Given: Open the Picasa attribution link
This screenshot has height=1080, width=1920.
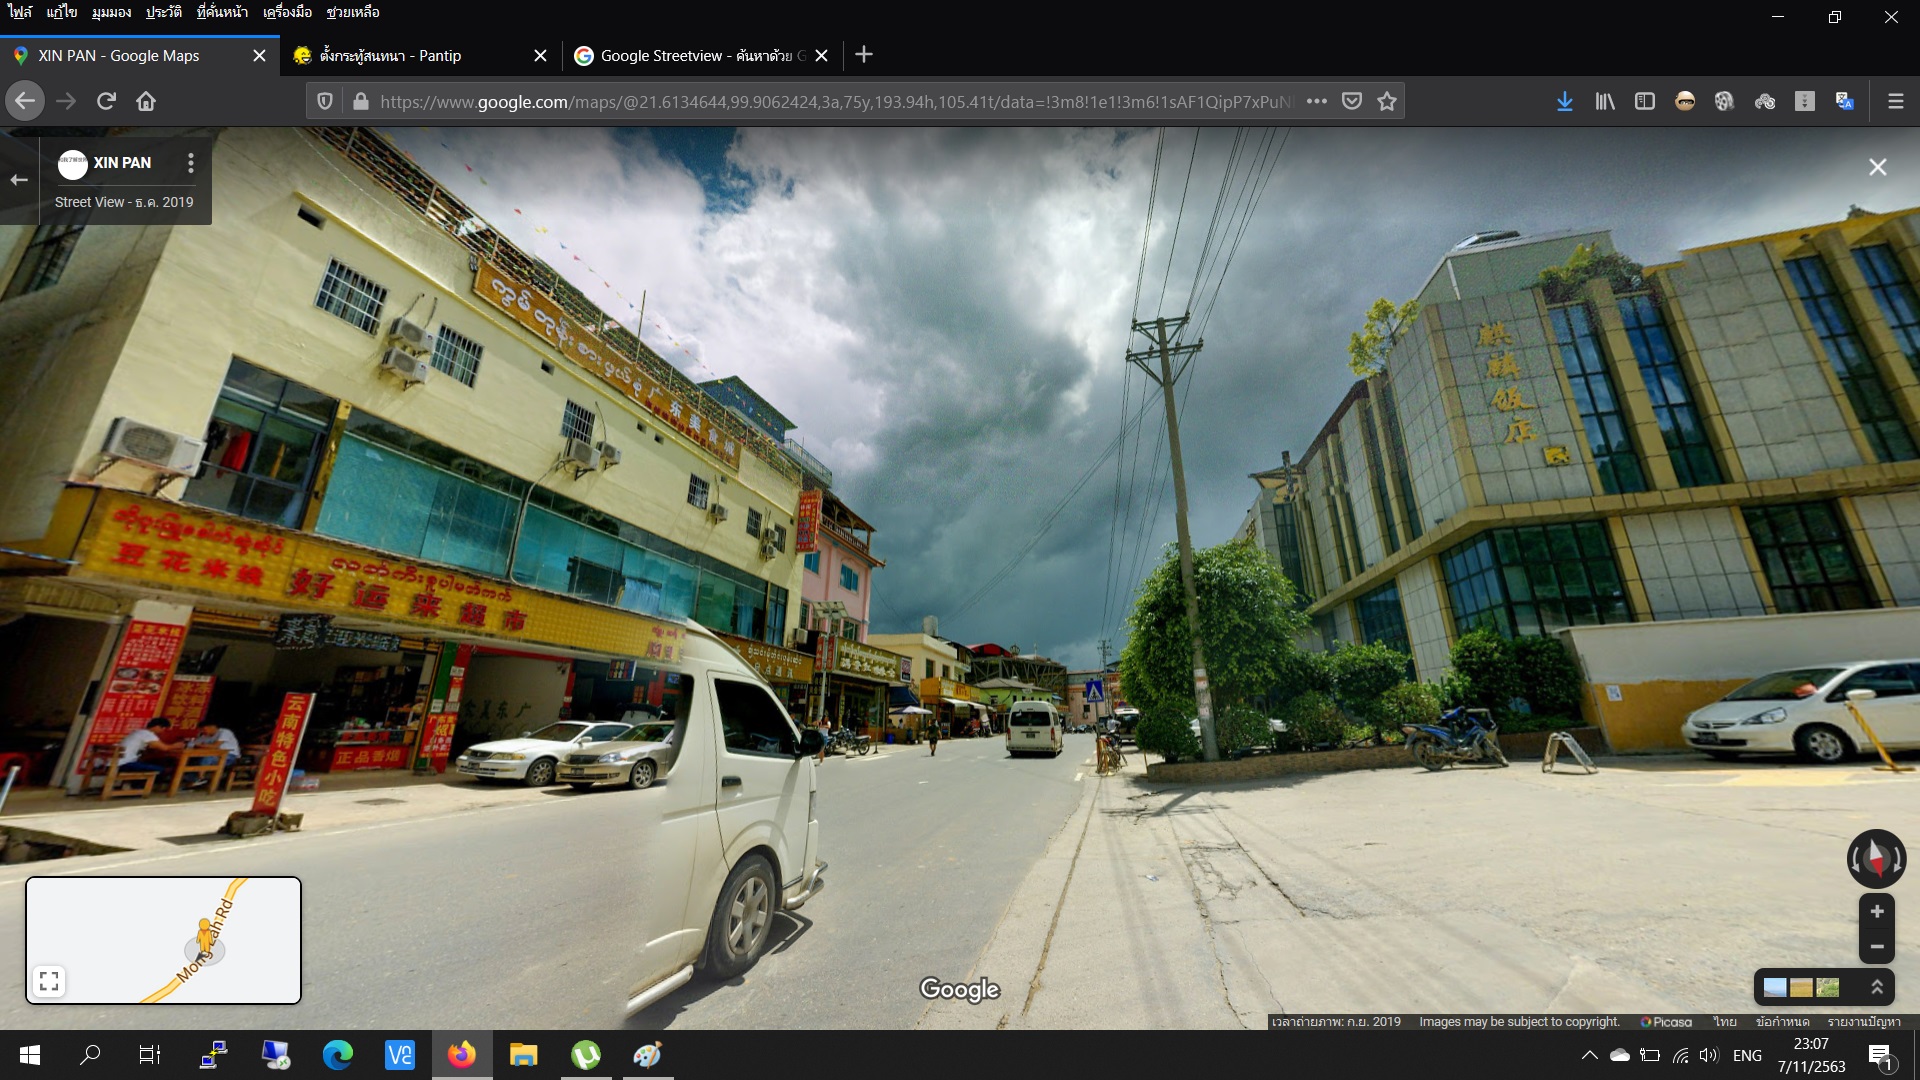Looking at the screenshot, I should point(1666,1022).
